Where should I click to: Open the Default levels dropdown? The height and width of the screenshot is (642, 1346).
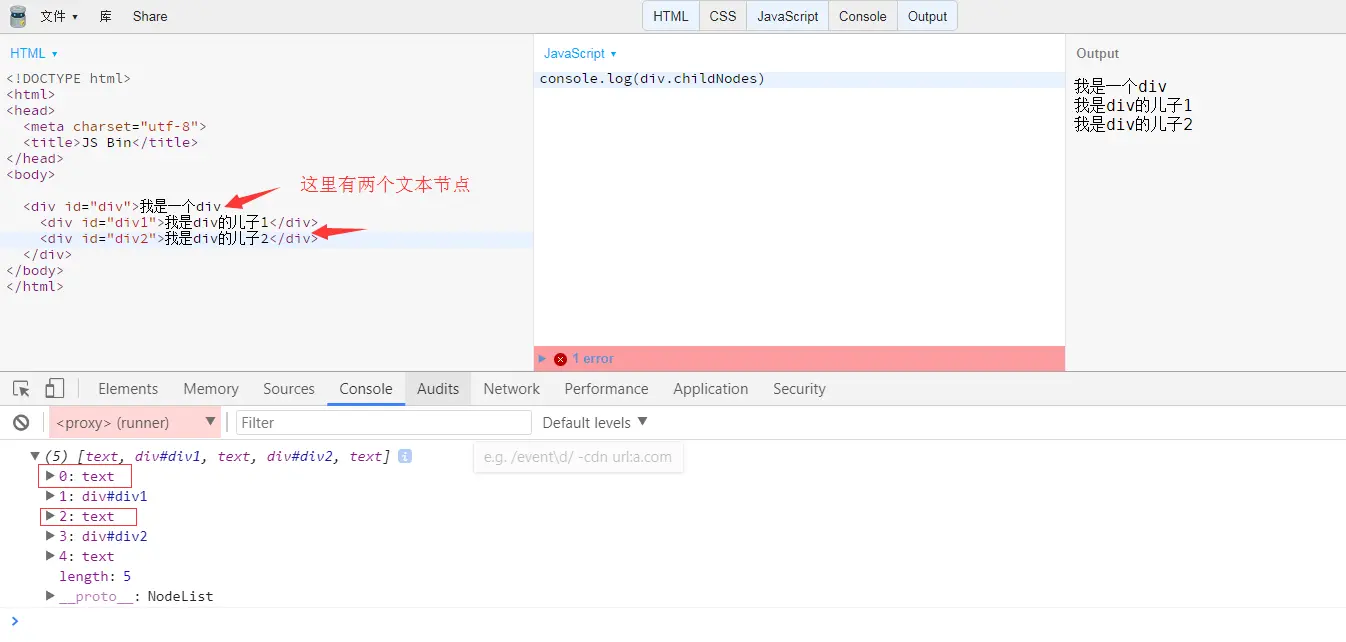coord(595,423)
